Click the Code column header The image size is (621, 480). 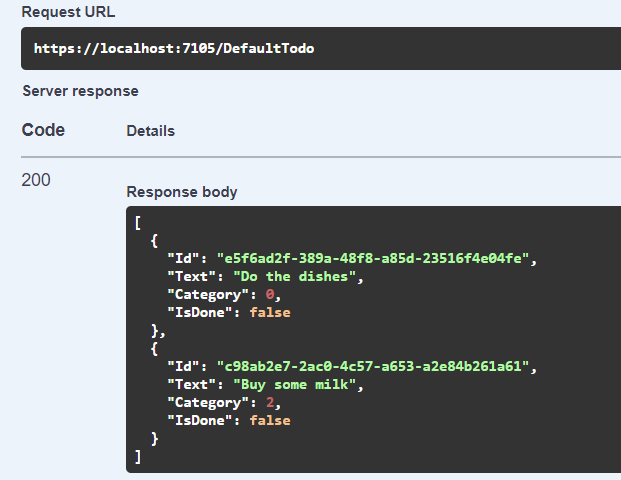[x=43, y=130]
